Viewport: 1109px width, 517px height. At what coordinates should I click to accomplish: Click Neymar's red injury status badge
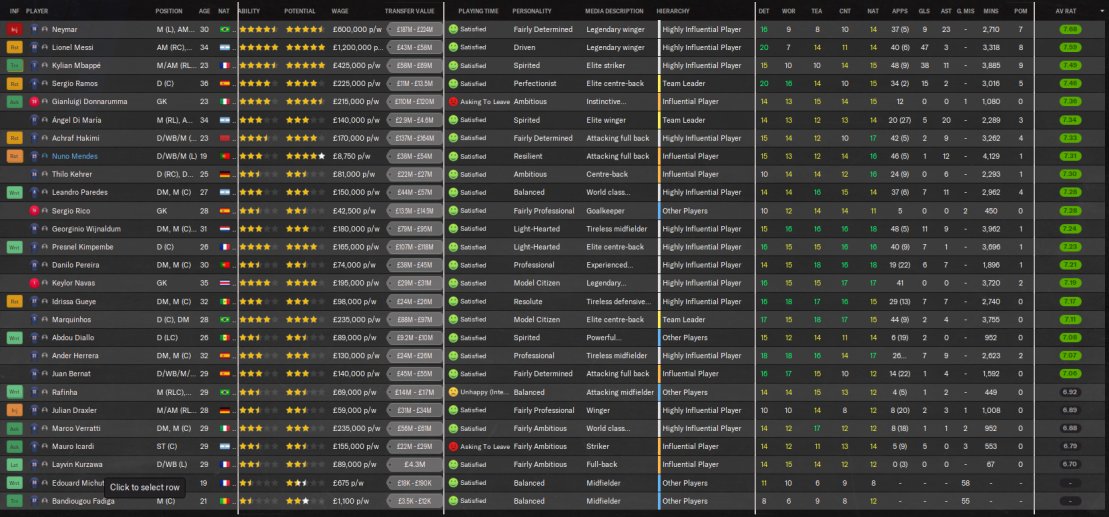14,29
